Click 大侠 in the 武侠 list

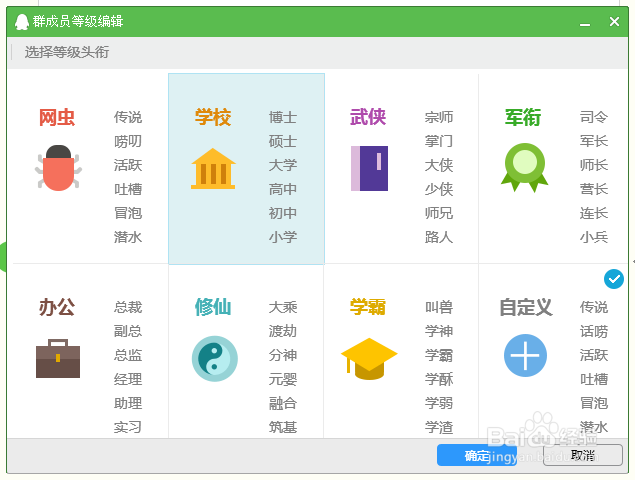(x=439, y=165)
